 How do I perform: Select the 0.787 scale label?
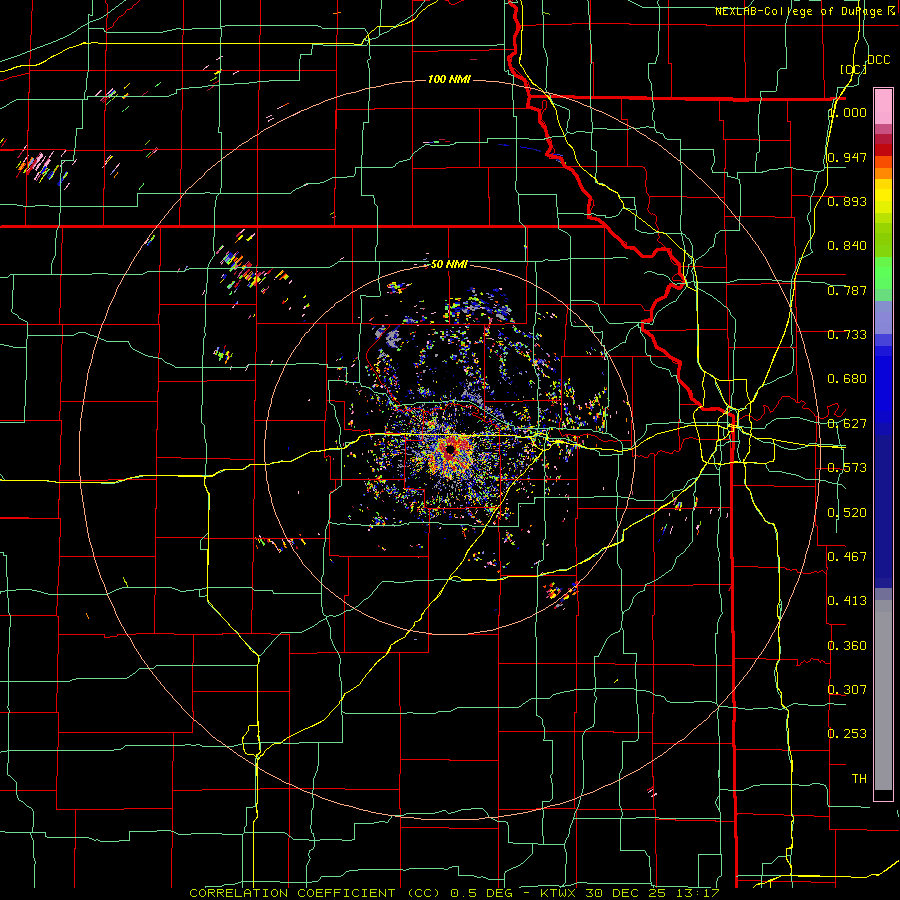pos(847,290)
